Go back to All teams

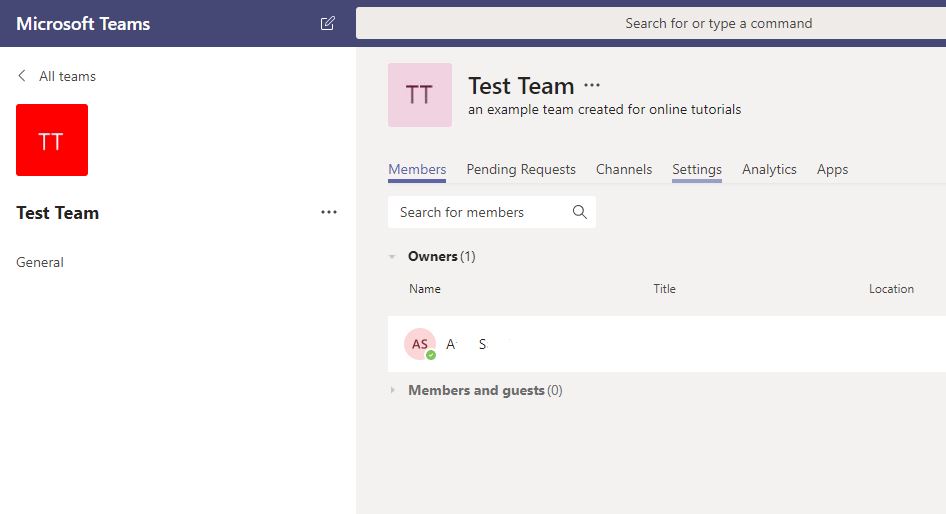click(x=68, y=76)
